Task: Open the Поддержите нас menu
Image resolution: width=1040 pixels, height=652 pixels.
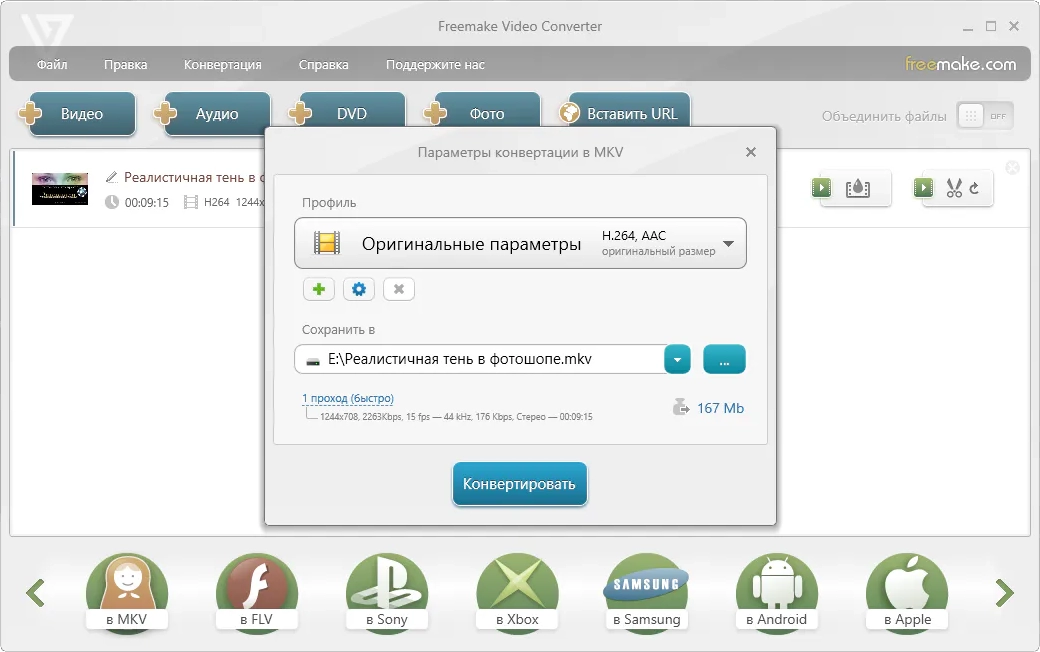Action: [435, 65]
